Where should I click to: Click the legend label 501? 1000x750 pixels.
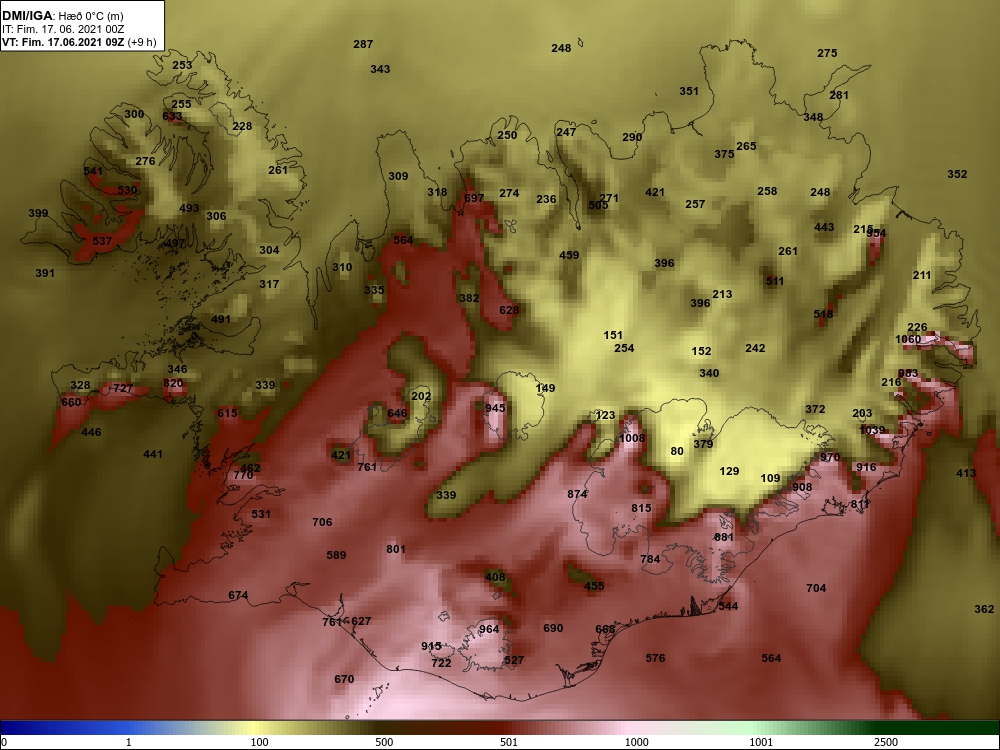(509, 742)
